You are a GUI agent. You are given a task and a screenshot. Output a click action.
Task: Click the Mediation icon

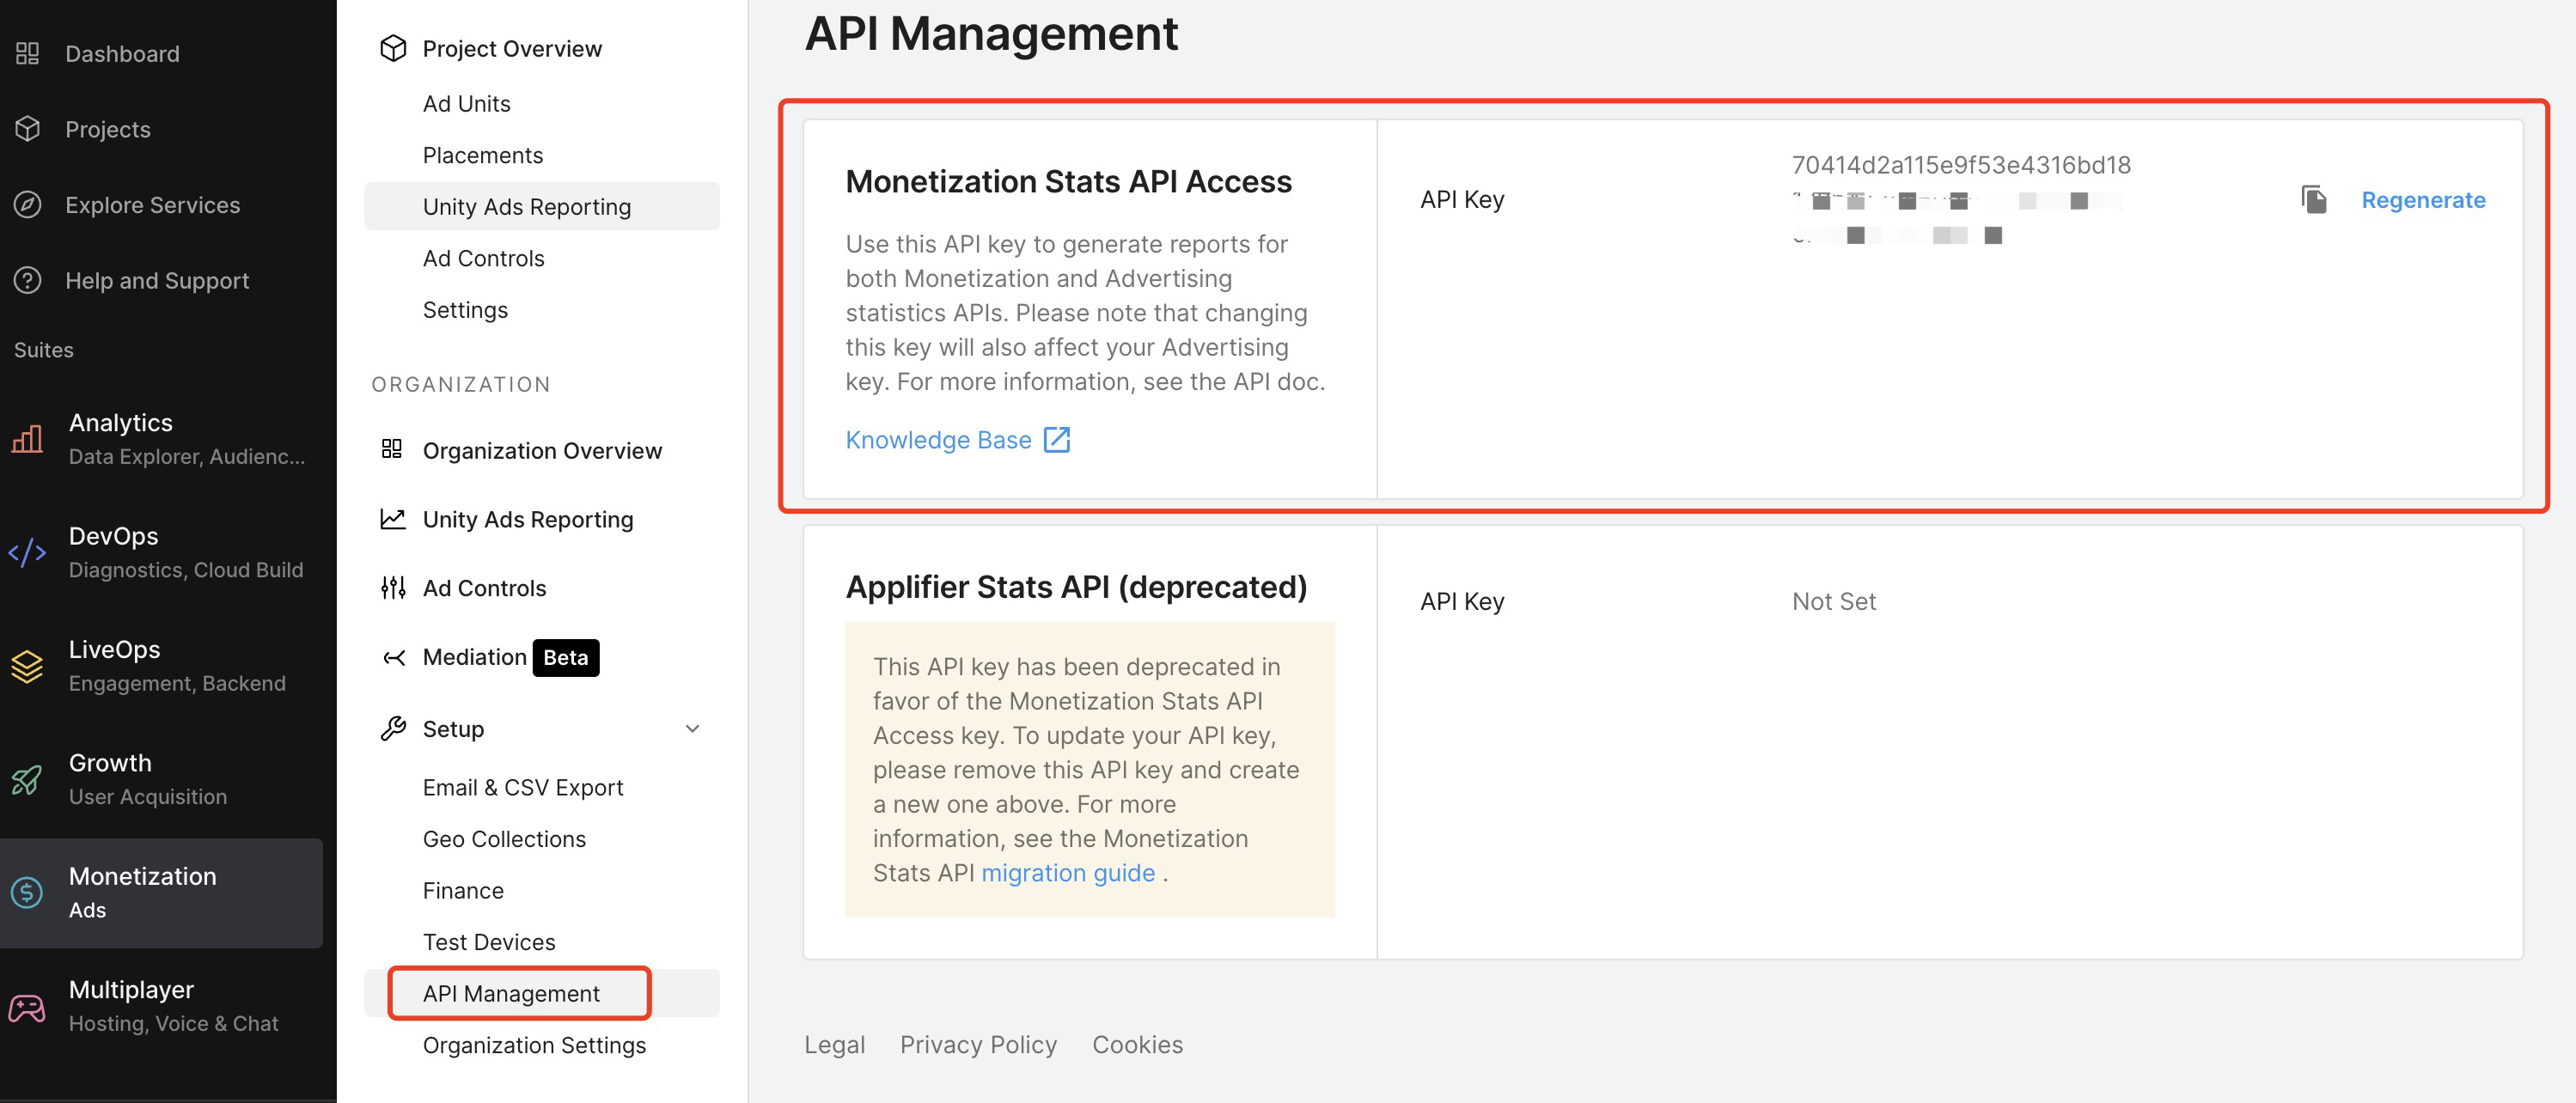pos(394,657)
